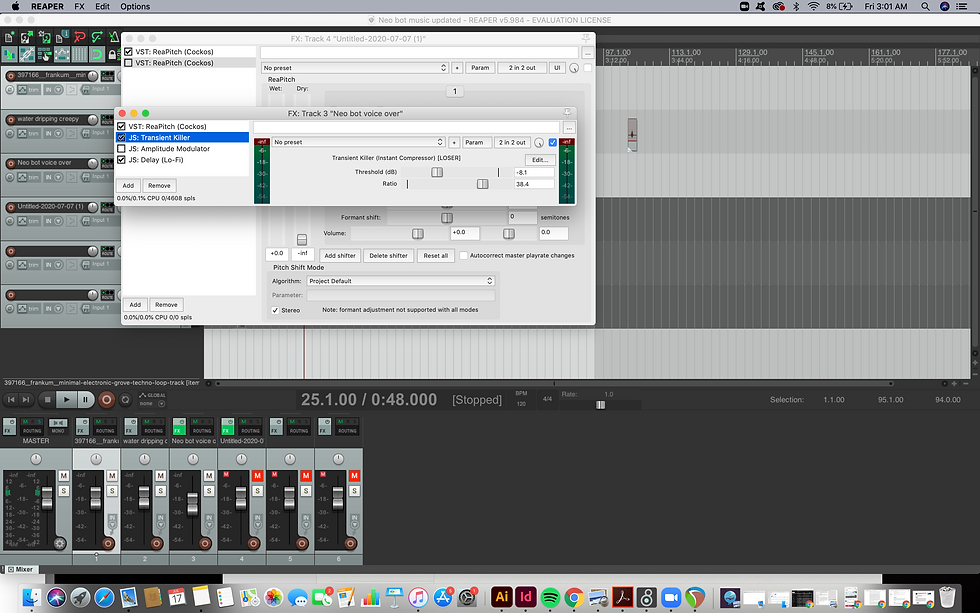
Task: Go to project start in transport
Action: 11,399
